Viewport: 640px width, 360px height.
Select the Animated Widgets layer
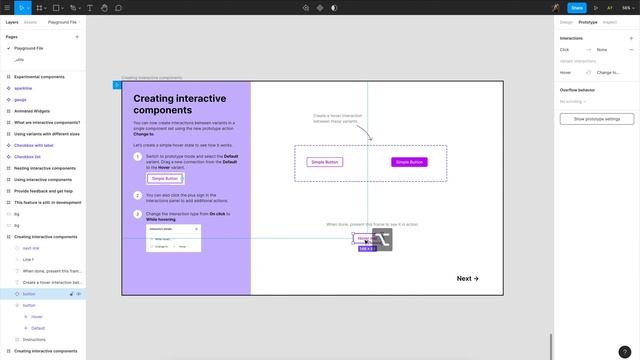point(32,111)
